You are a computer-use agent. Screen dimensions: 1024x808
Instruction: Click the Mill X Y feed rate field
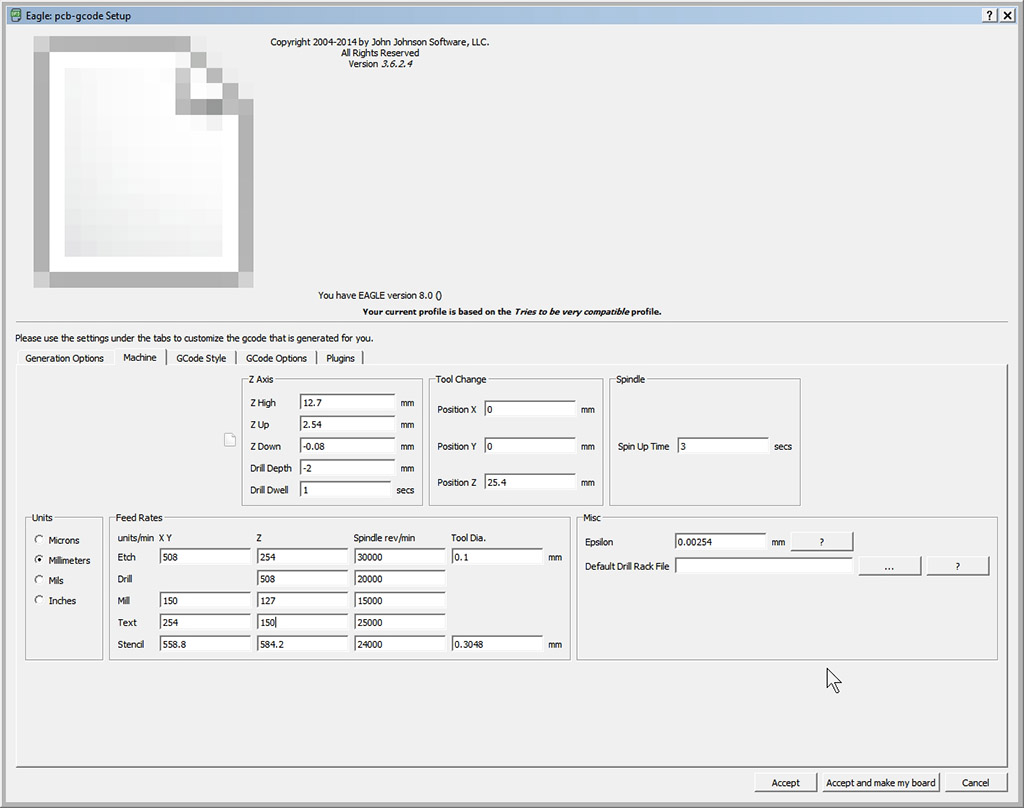(205, 600)
